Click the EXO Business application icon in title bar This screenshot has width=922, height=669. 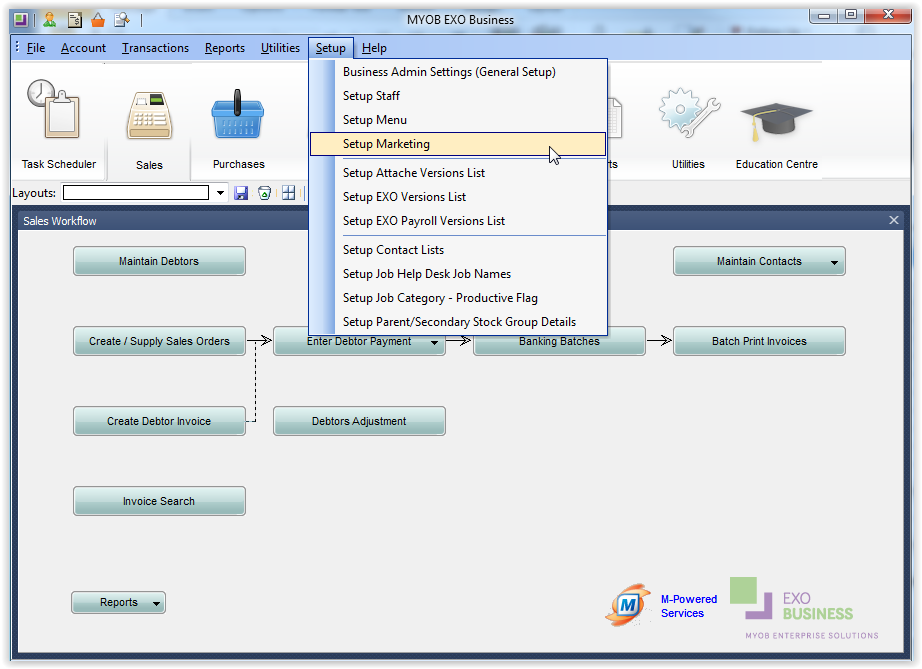pyautogui.click(x=21, y=20)
